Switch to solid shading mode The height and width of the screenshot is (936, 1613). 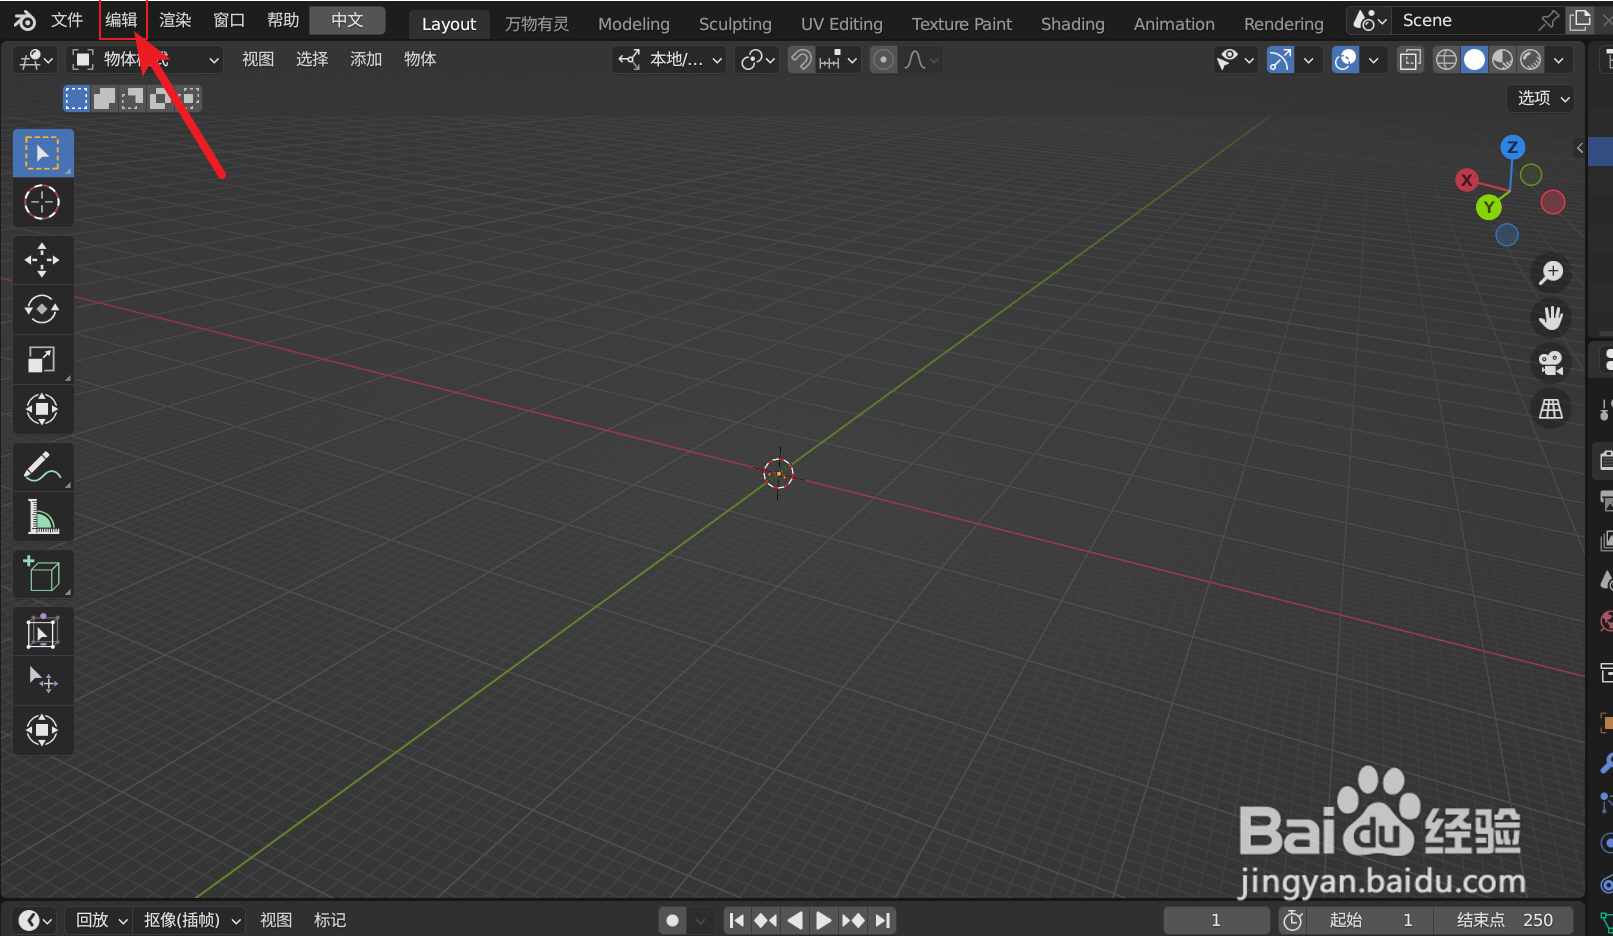coord(1474,60)
